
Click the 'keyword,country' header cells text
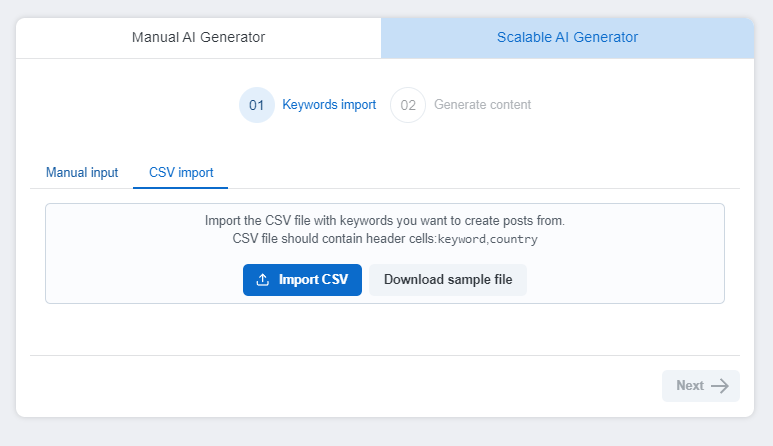(x=488, y=240)
